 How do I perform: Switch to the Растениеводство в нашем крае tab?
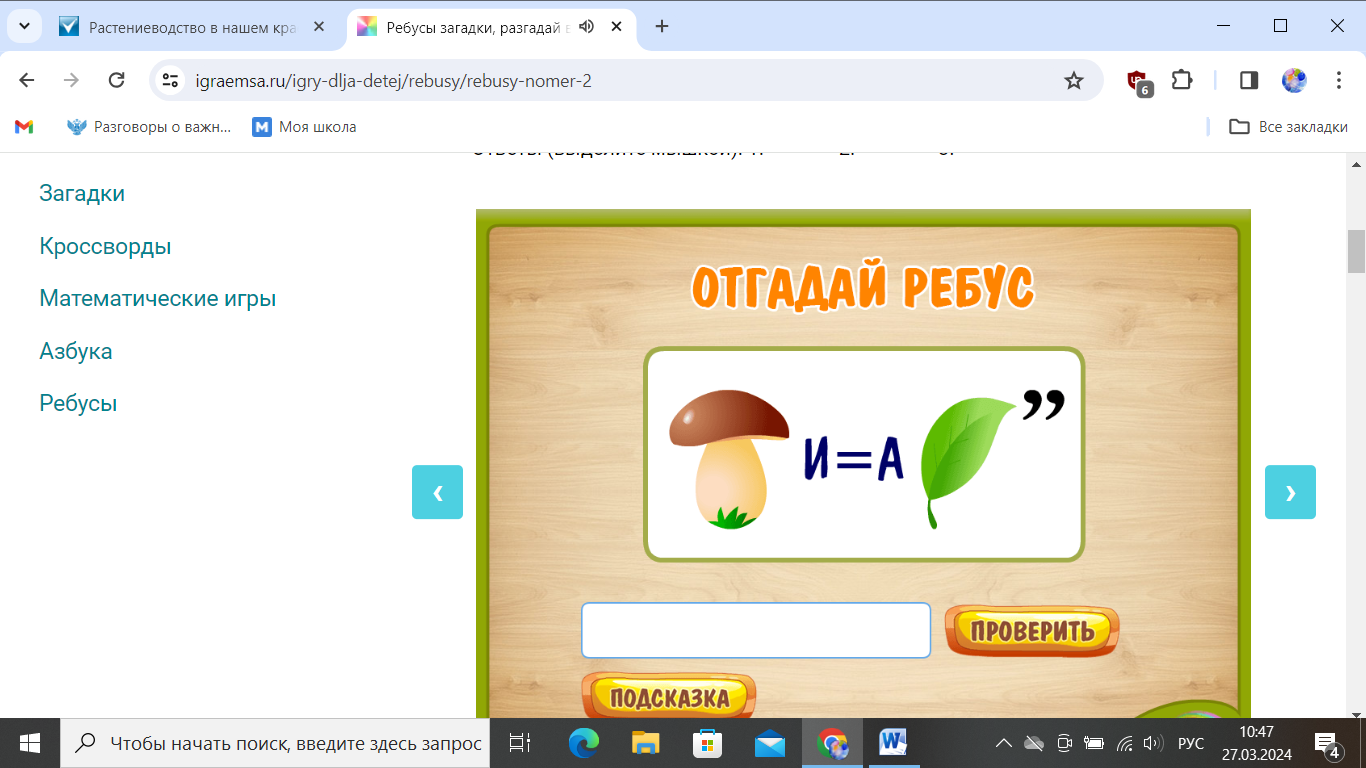193,27
